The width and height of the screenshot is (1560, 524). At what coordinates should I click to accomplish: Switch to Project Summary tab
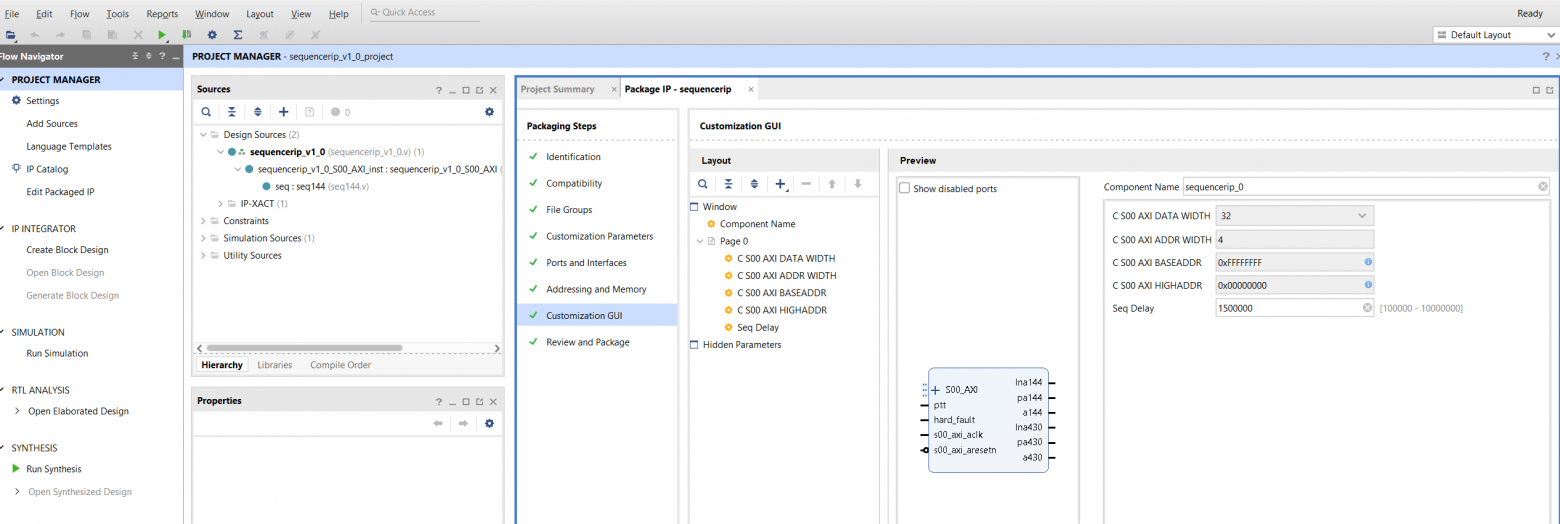(x=558, y=89)
